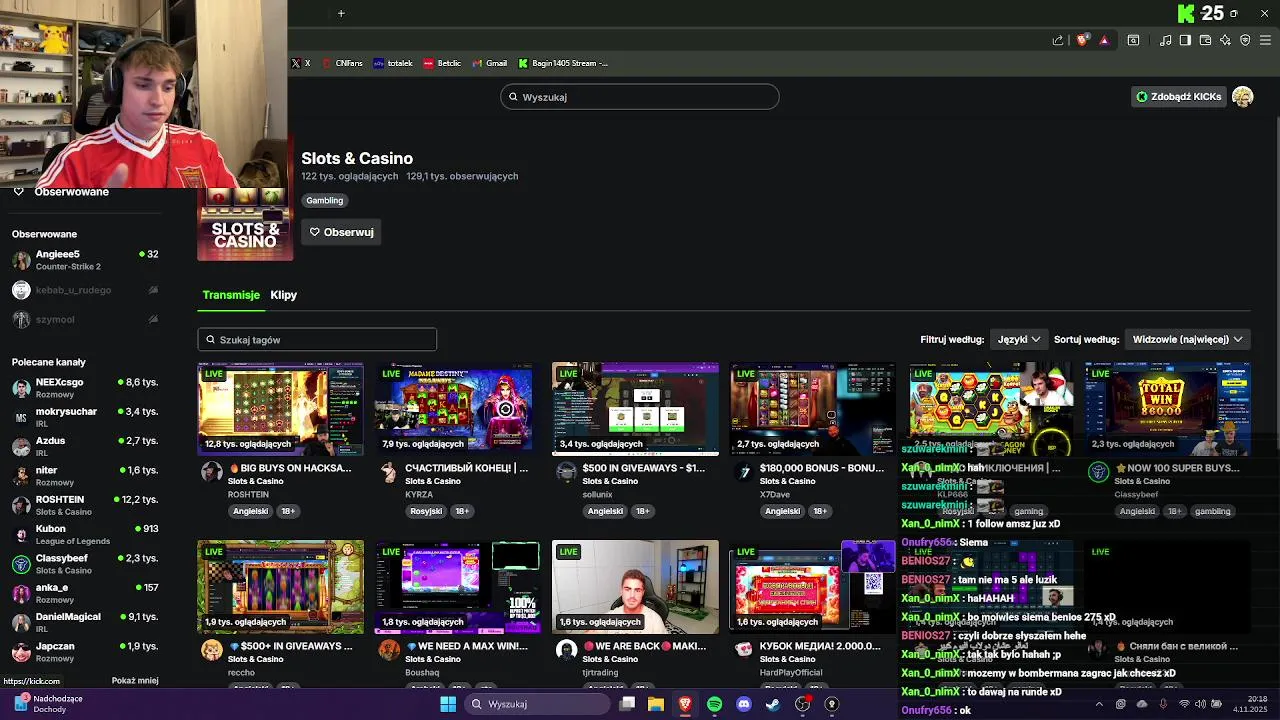Open Angieee5 in followed channels
The height and width of the screenshot is (720, 1280).
[85, 260]
